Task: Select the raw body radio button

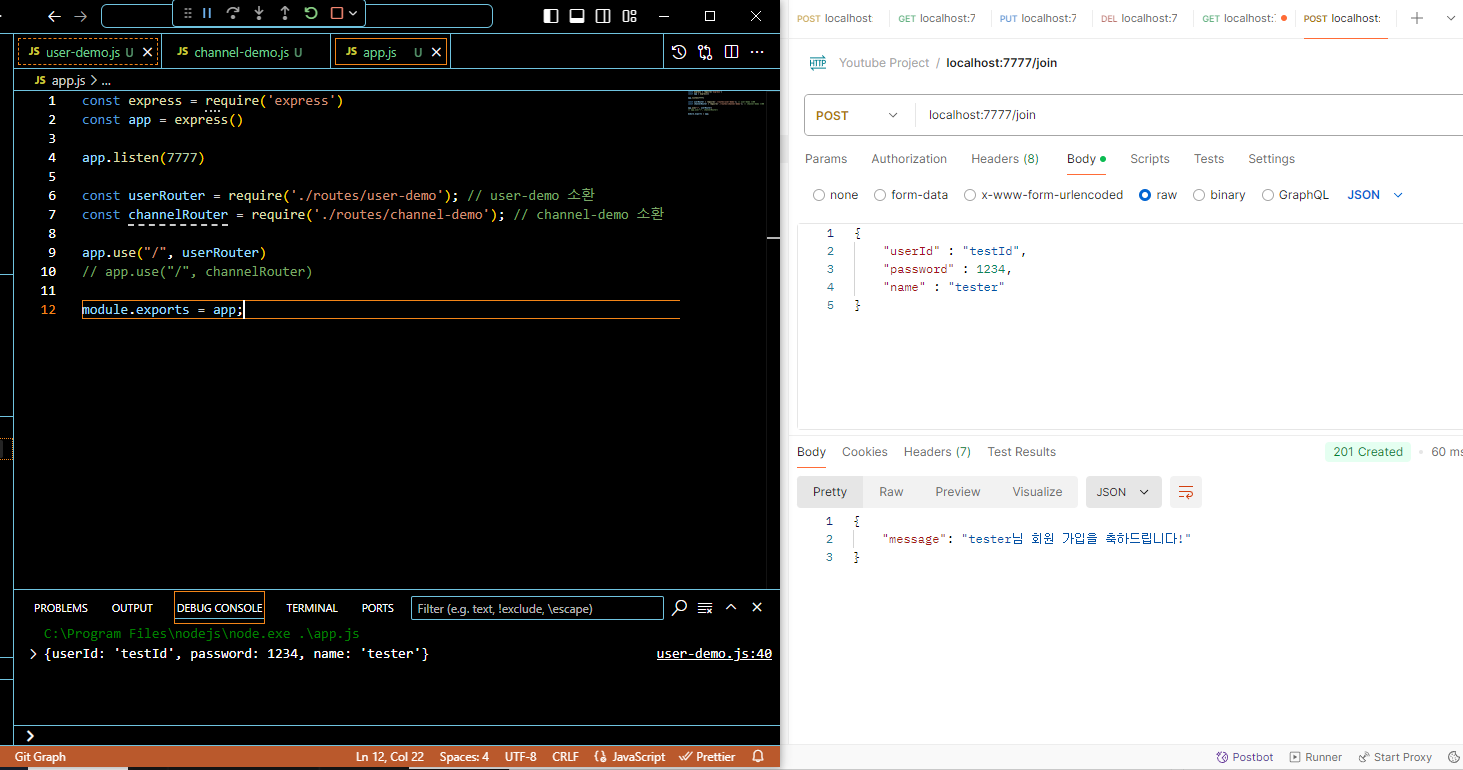Action: pos(1145,195)
